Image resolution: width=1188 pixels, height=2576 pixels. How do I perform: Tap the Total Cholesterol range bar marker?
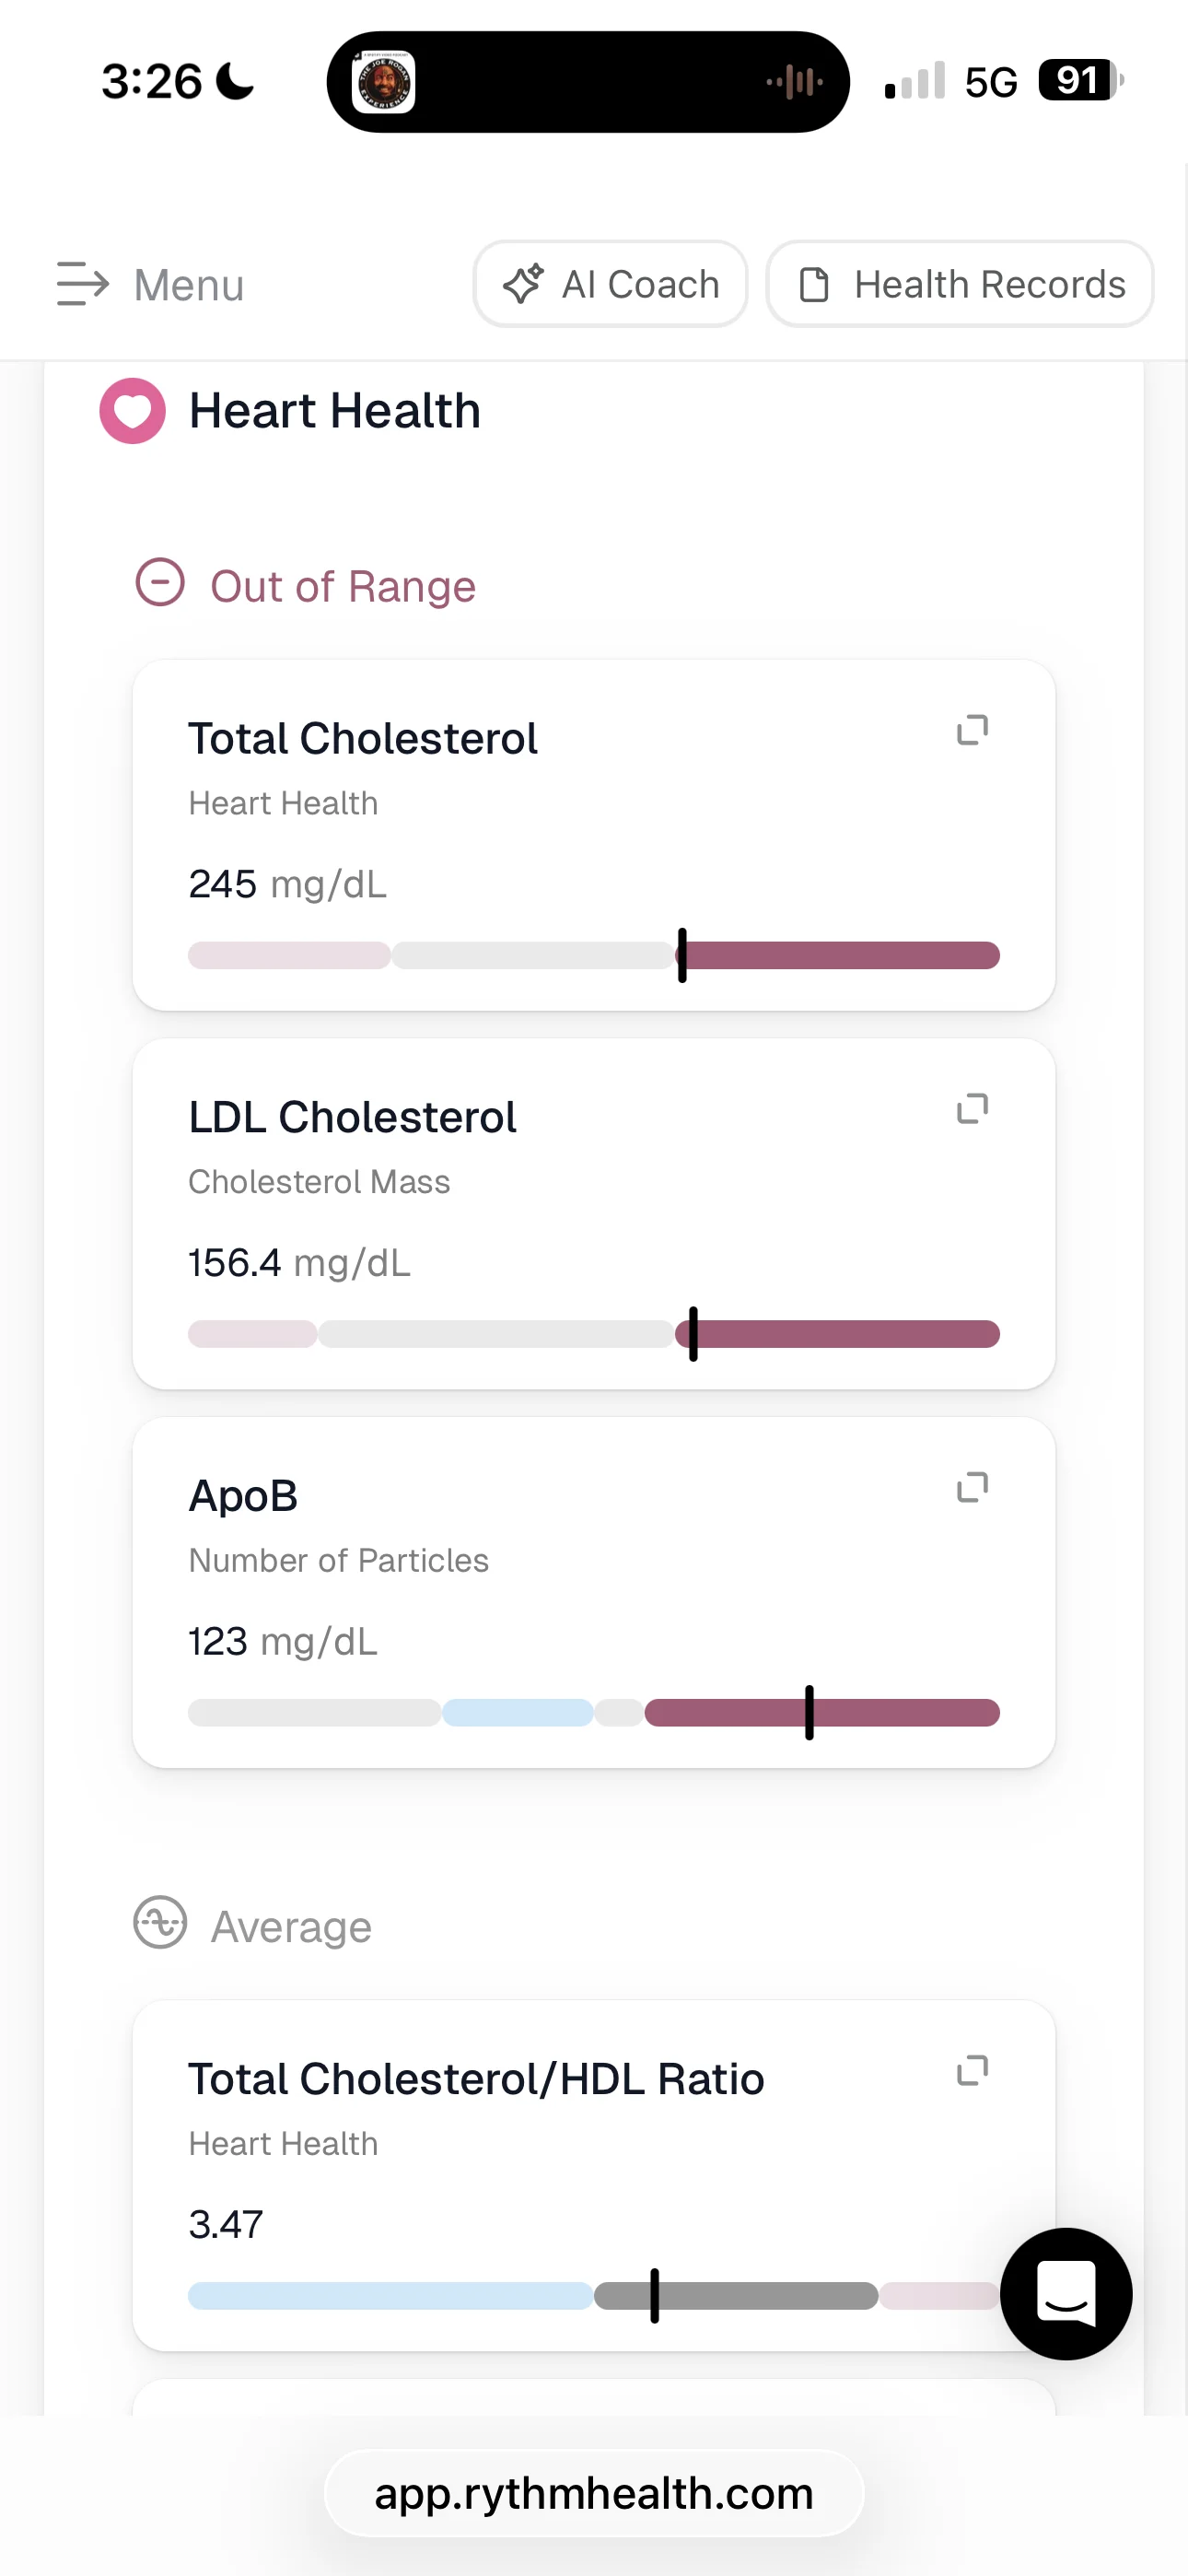pyautogui.click(x=682, y=955)
